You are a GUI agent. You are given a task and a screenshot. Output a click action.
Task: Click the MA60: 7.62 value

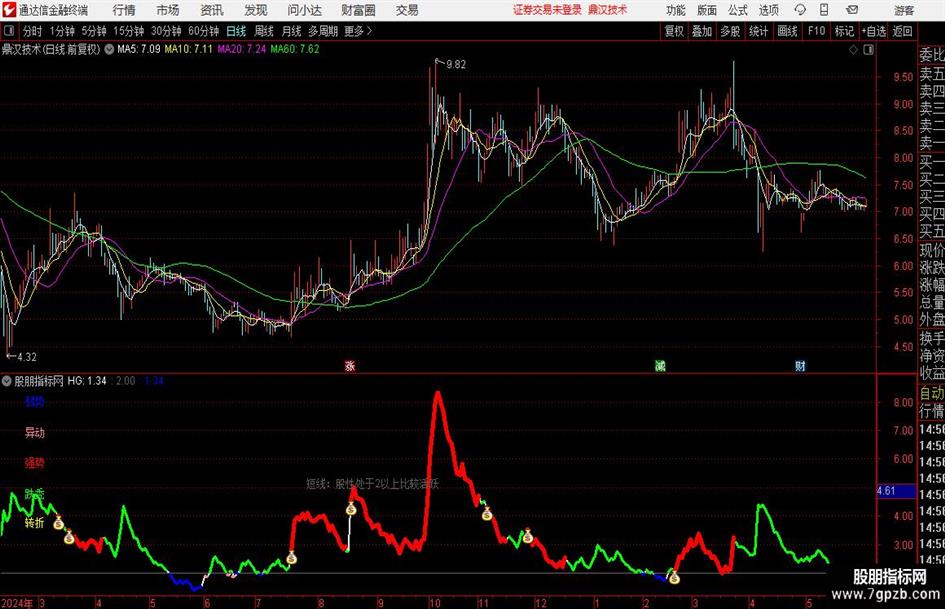click(x=295, y=49)
